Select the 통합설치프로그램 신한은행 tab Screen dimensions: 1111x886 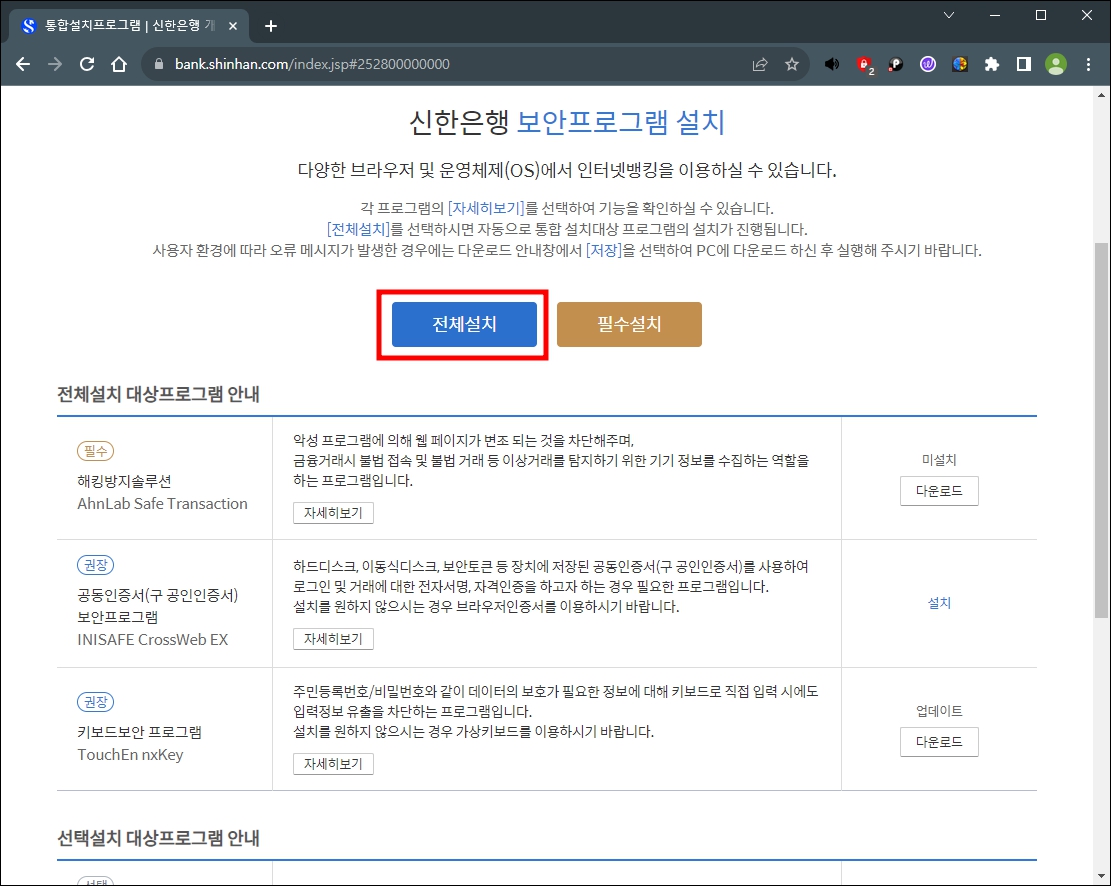(x=130, y=26)
